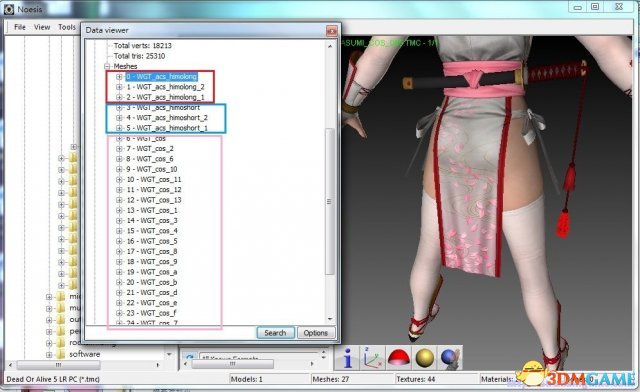The width and height of the screenshot is (640, 392).
Task: Select row 14 - WGT_cos_3
Action: coord(151,220)
